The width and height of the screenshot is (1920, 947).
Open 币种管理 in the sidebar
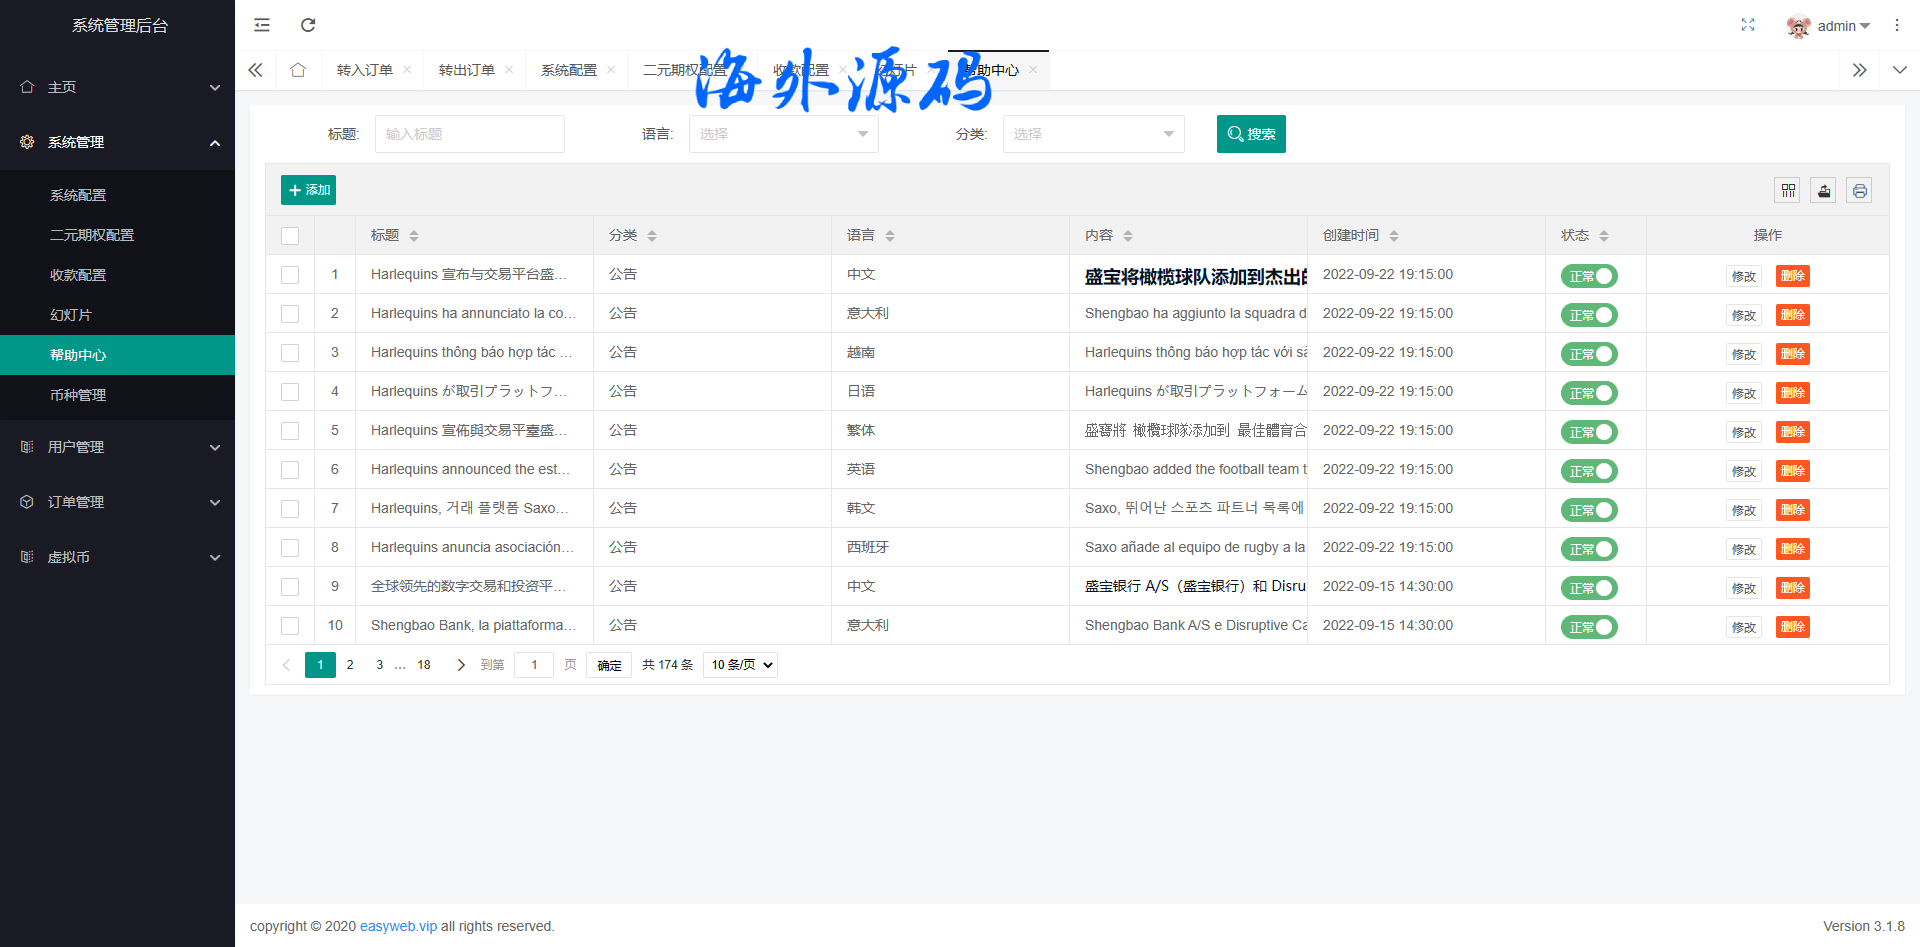click(78, 395)
